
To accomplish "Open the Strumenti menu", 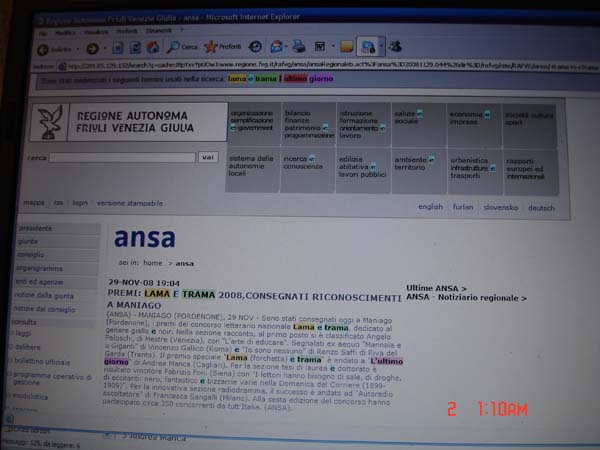I will (158, 31).
